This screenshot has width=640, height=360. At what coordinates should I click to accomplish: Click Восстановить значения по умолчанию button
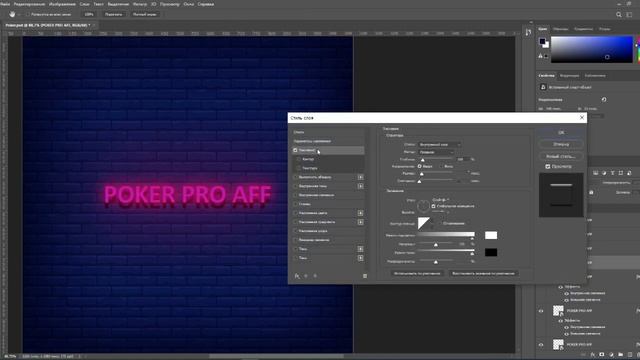pos(483,273)
